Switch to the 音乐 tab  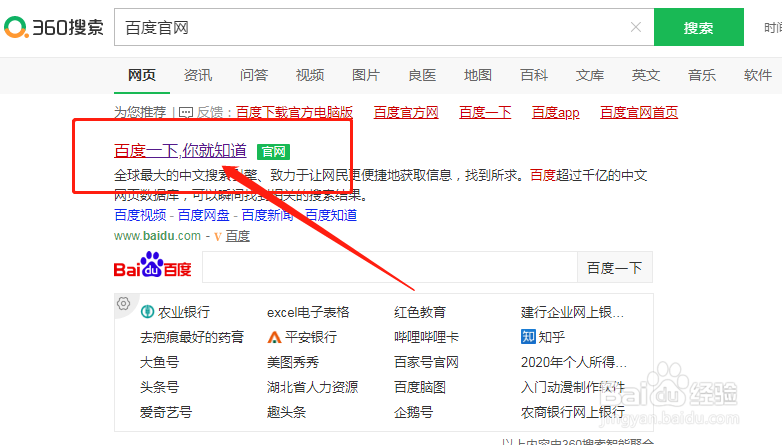click(702, 75)
